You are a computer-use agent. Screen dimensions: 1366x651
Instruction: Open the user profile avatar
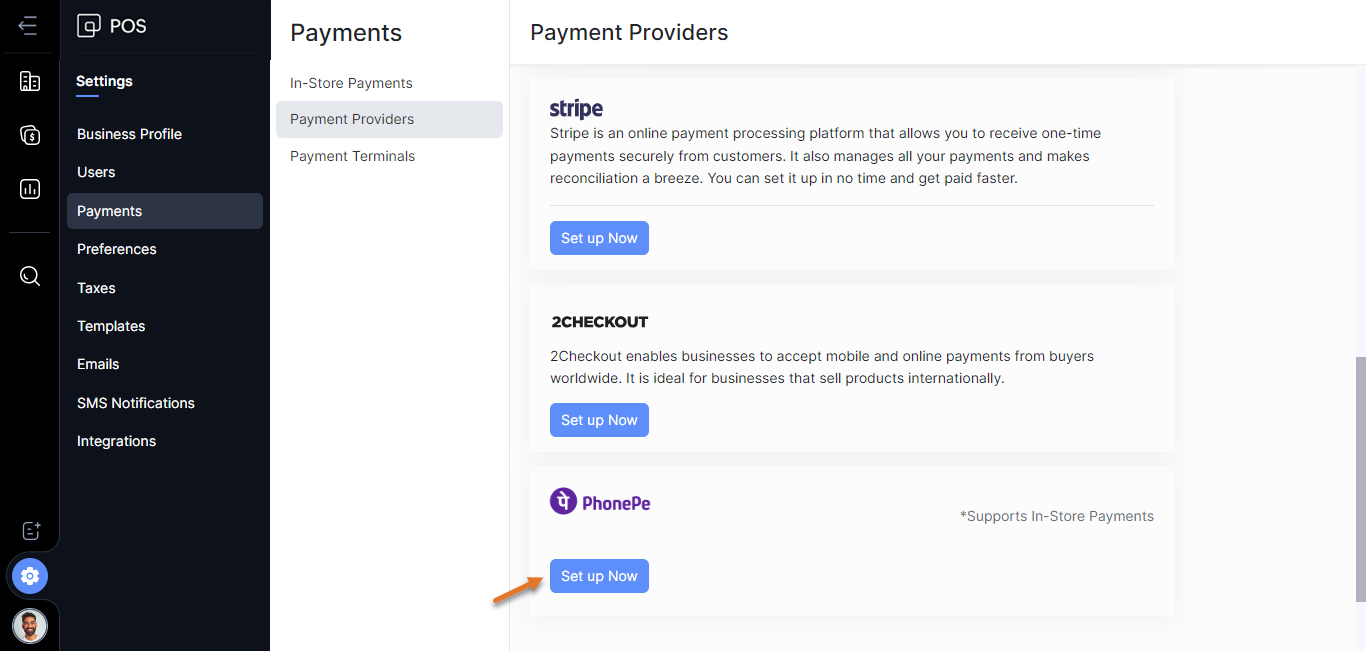coord(30,626)
